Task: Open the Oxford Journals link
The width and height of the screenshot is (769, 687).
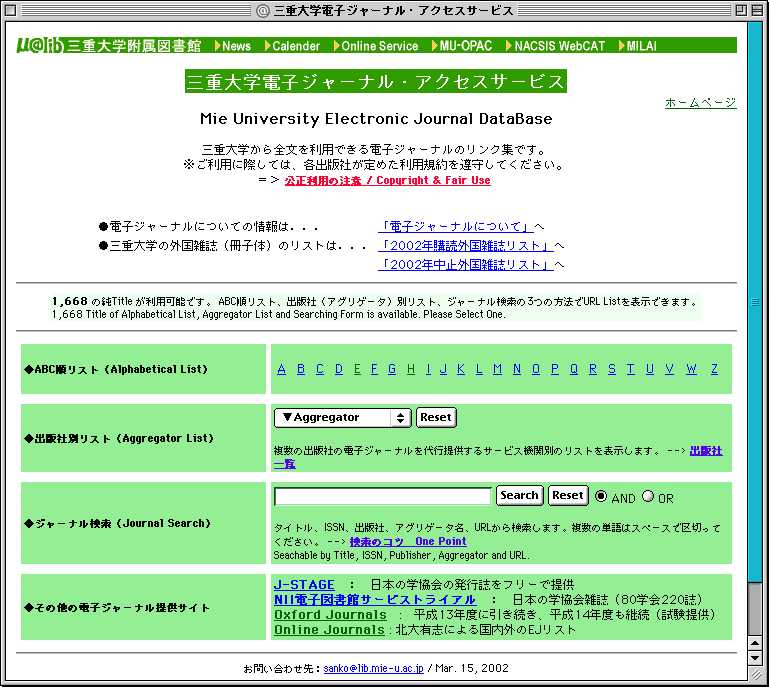Action: click(x=330, y=615)
